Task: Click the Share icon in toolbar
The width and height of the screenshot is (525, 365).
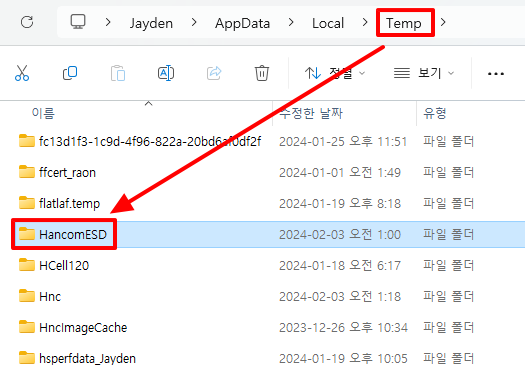Action: [x=214, y=73]
